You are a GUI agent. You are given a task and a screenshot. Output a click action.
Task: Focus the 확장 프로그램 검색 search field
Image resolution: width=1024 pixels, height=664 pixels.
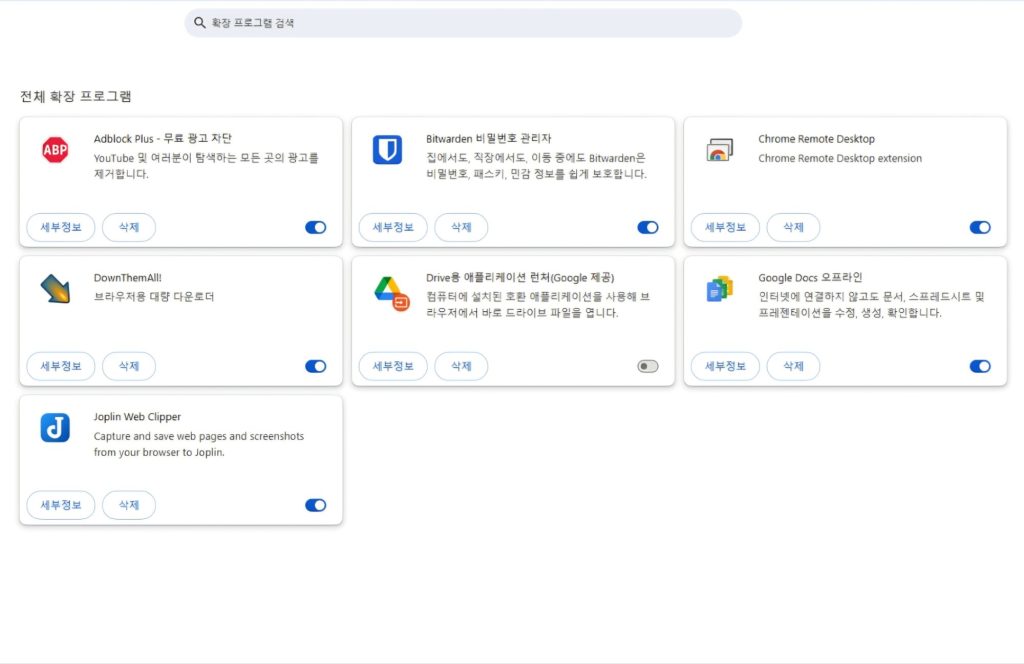pyautogui.click(x=463, y=23)
